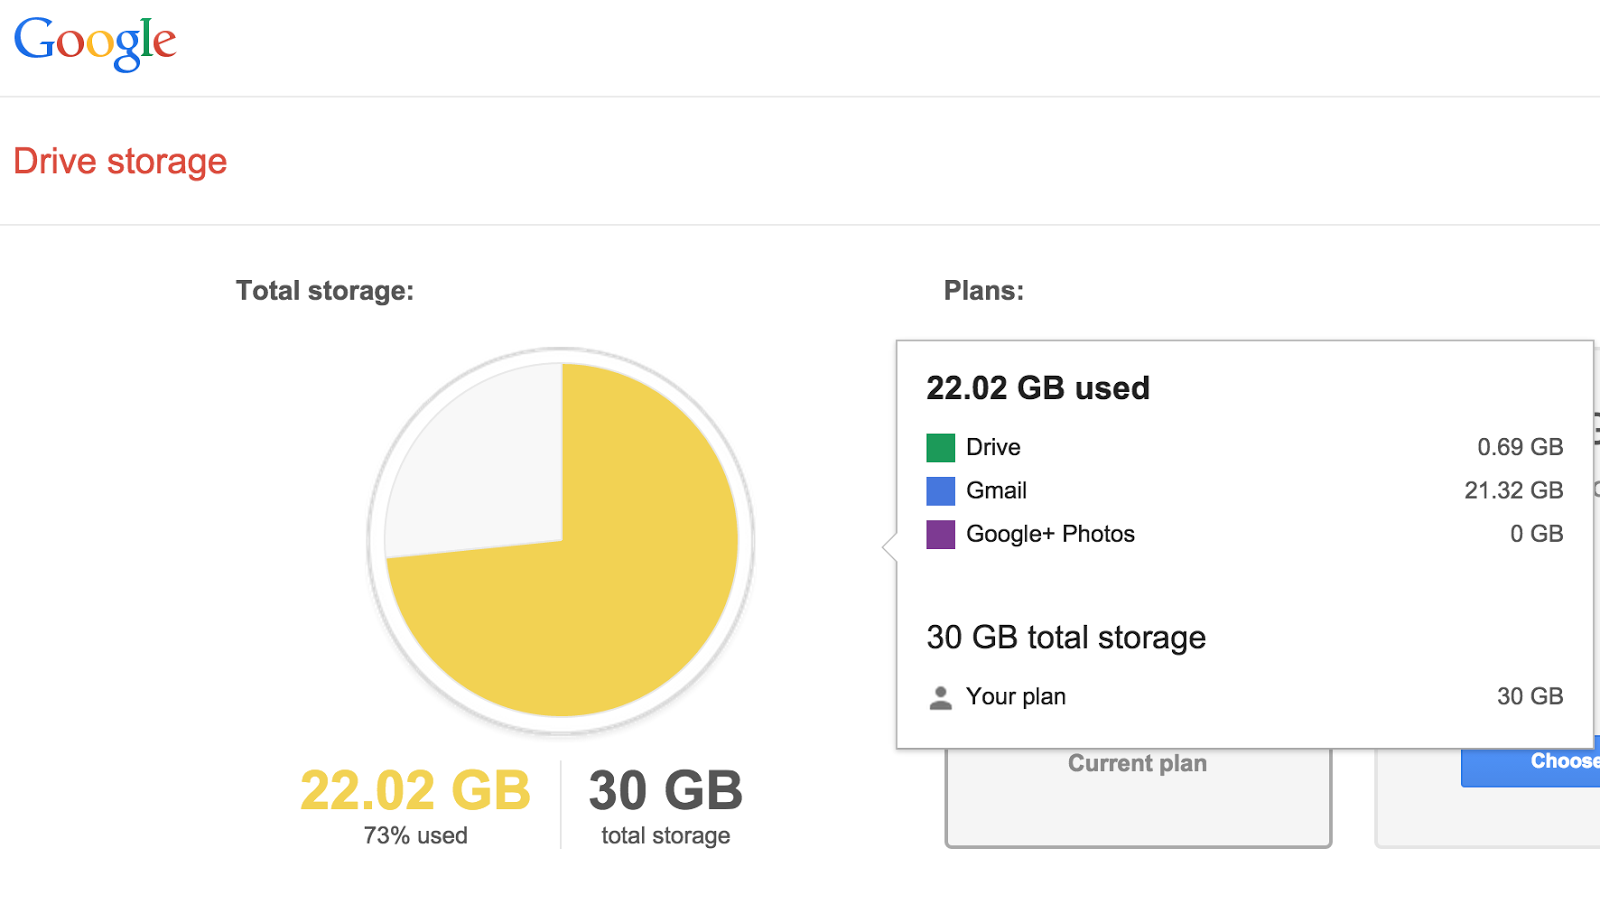
Task: Click the person icon beside Your plan
Action: 940,697
